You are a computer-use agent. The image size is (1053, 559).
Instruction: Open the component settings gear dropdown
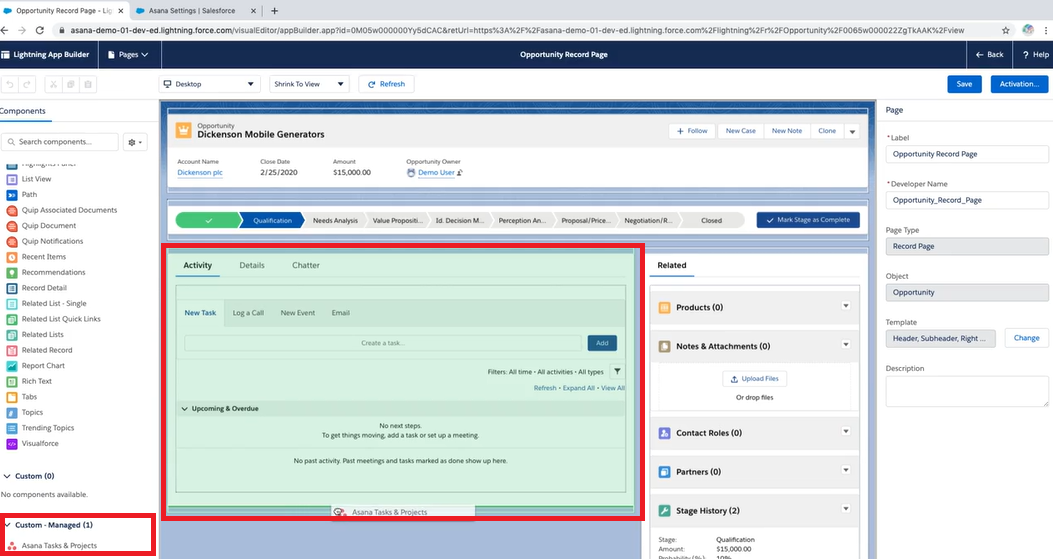click(x=134, y=142)
